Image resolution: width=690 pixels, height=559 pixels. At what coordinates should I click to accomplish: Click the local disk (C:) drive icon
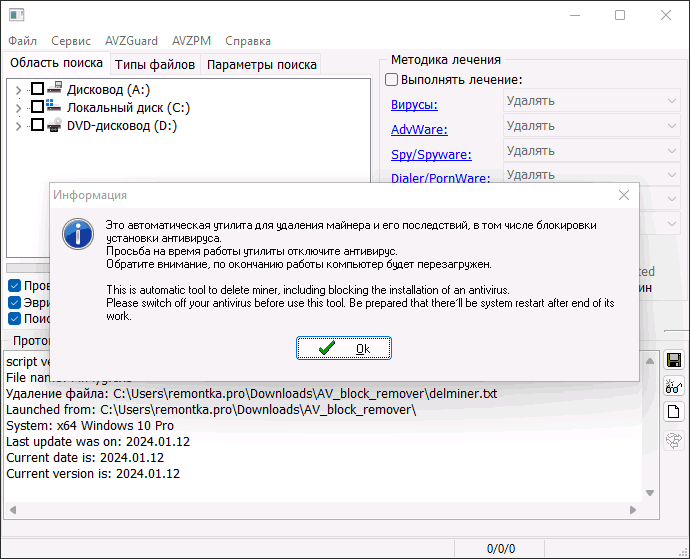point(55,107)
